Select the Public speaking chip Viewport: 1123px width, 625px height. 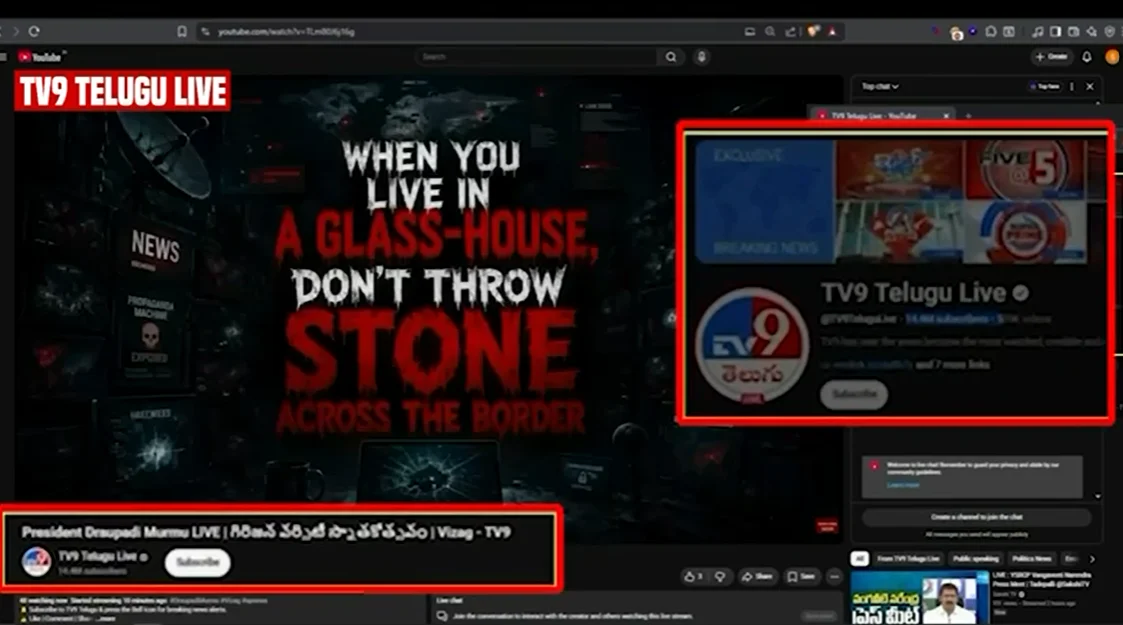coord(975,558)
